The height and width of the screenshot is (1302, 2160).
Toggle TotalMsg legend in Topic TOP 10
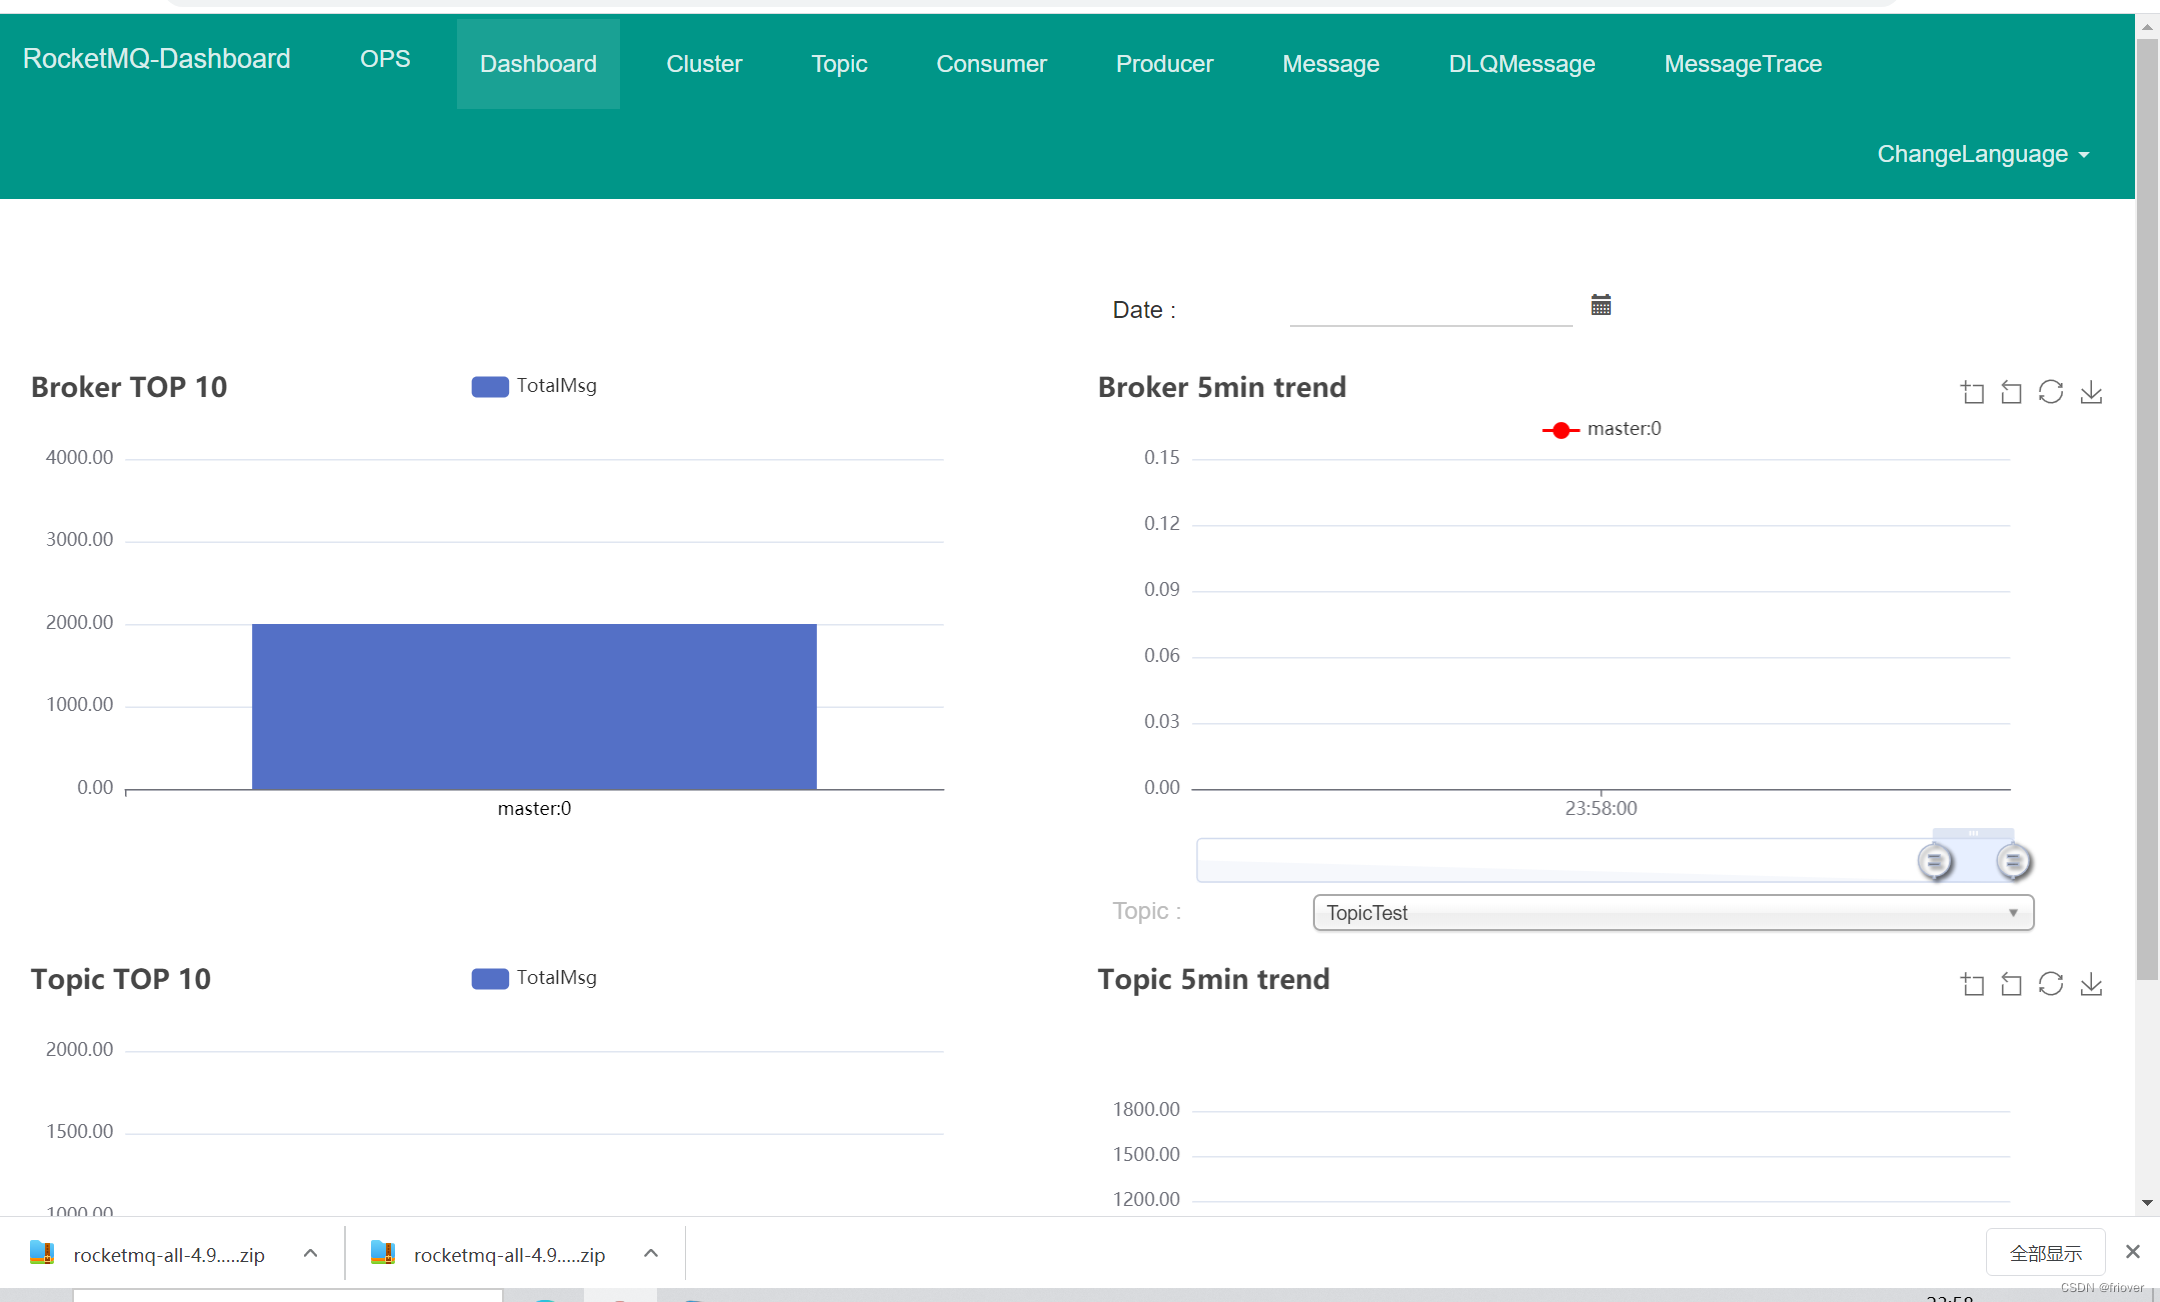tap(534, 978)
